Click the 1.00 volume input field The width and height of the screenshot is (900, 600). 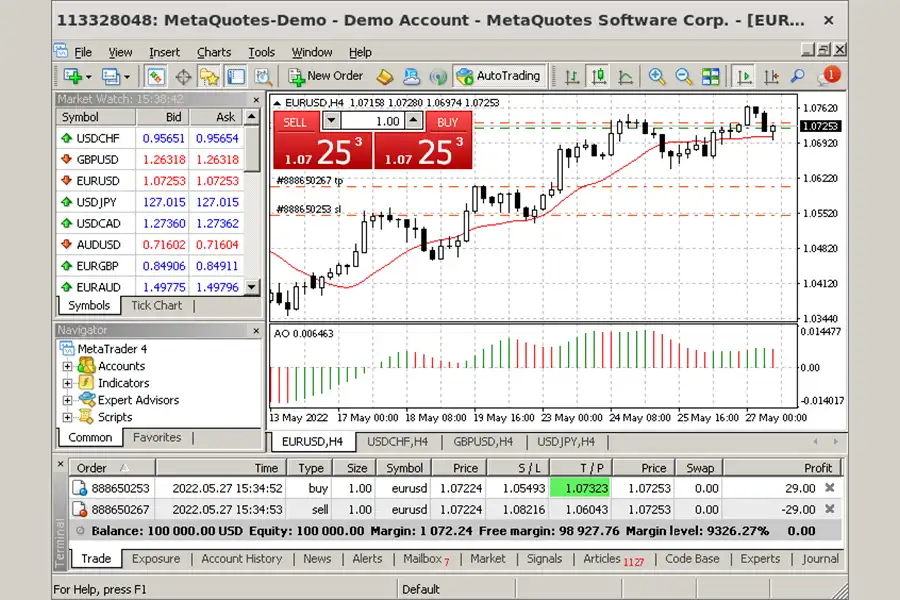pos(373,121)
